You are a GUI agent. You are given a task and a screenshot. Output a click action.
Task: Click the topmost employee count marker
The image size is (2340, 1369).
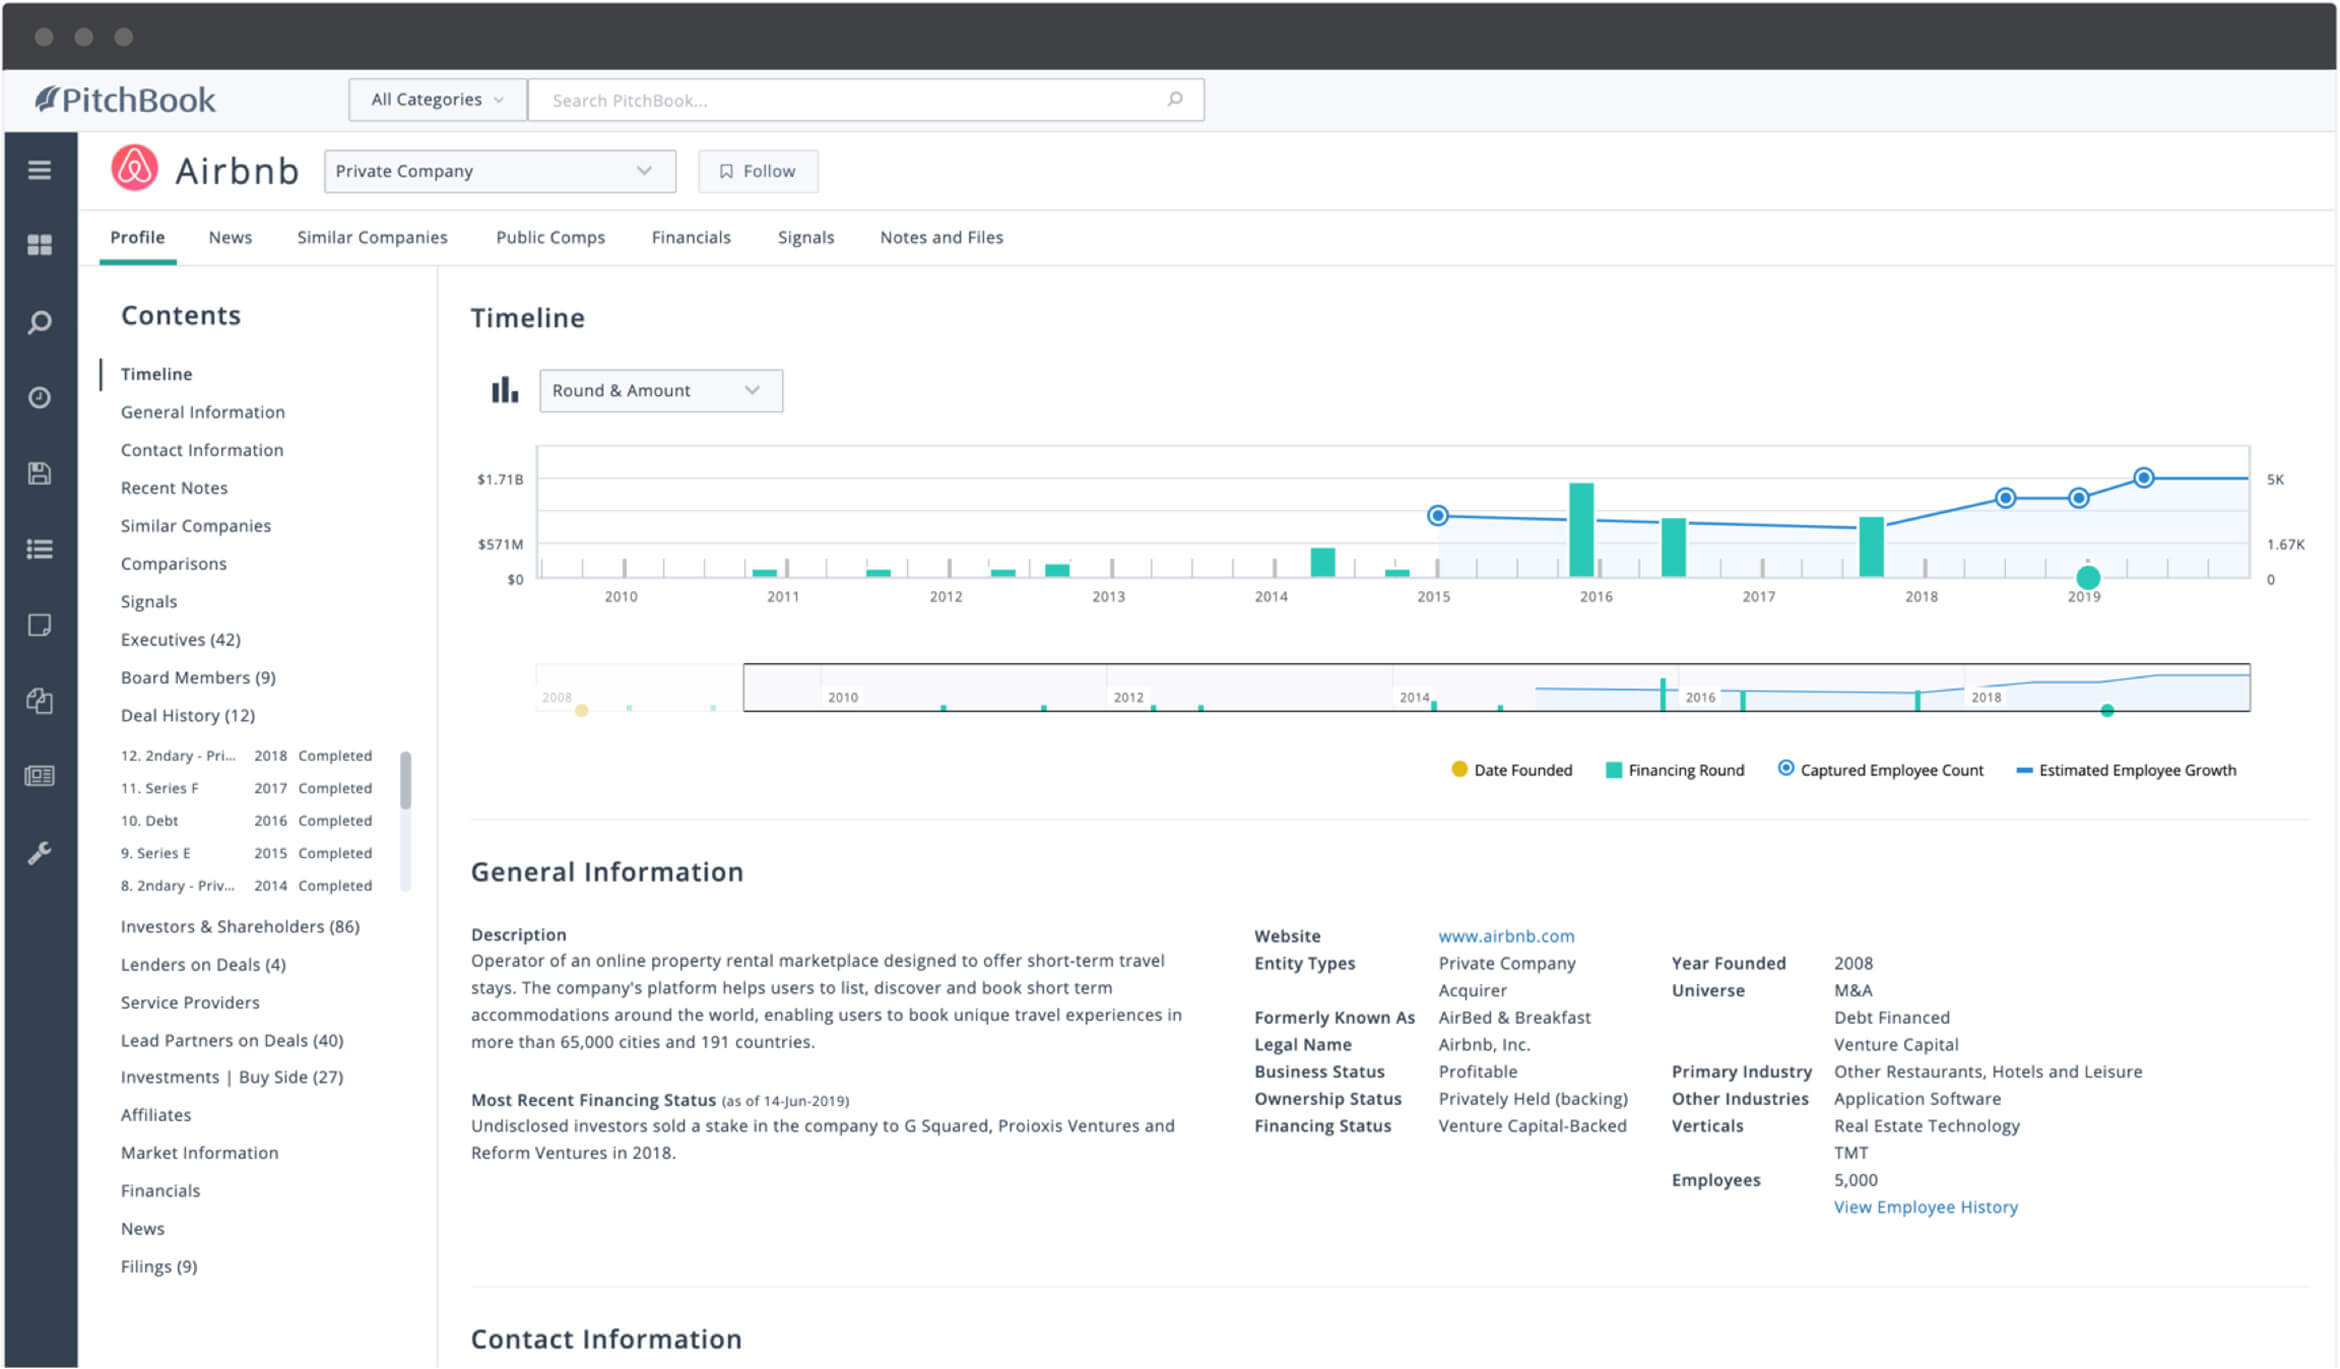click(x=2143, y=478)
